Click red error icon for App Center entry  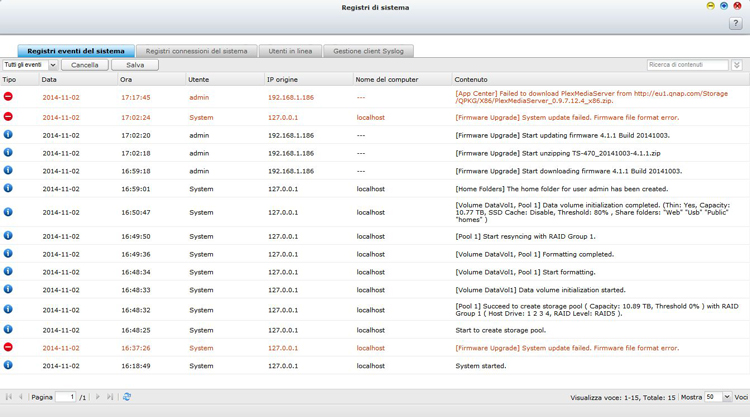pyautogui.click(x=8, y=97)
